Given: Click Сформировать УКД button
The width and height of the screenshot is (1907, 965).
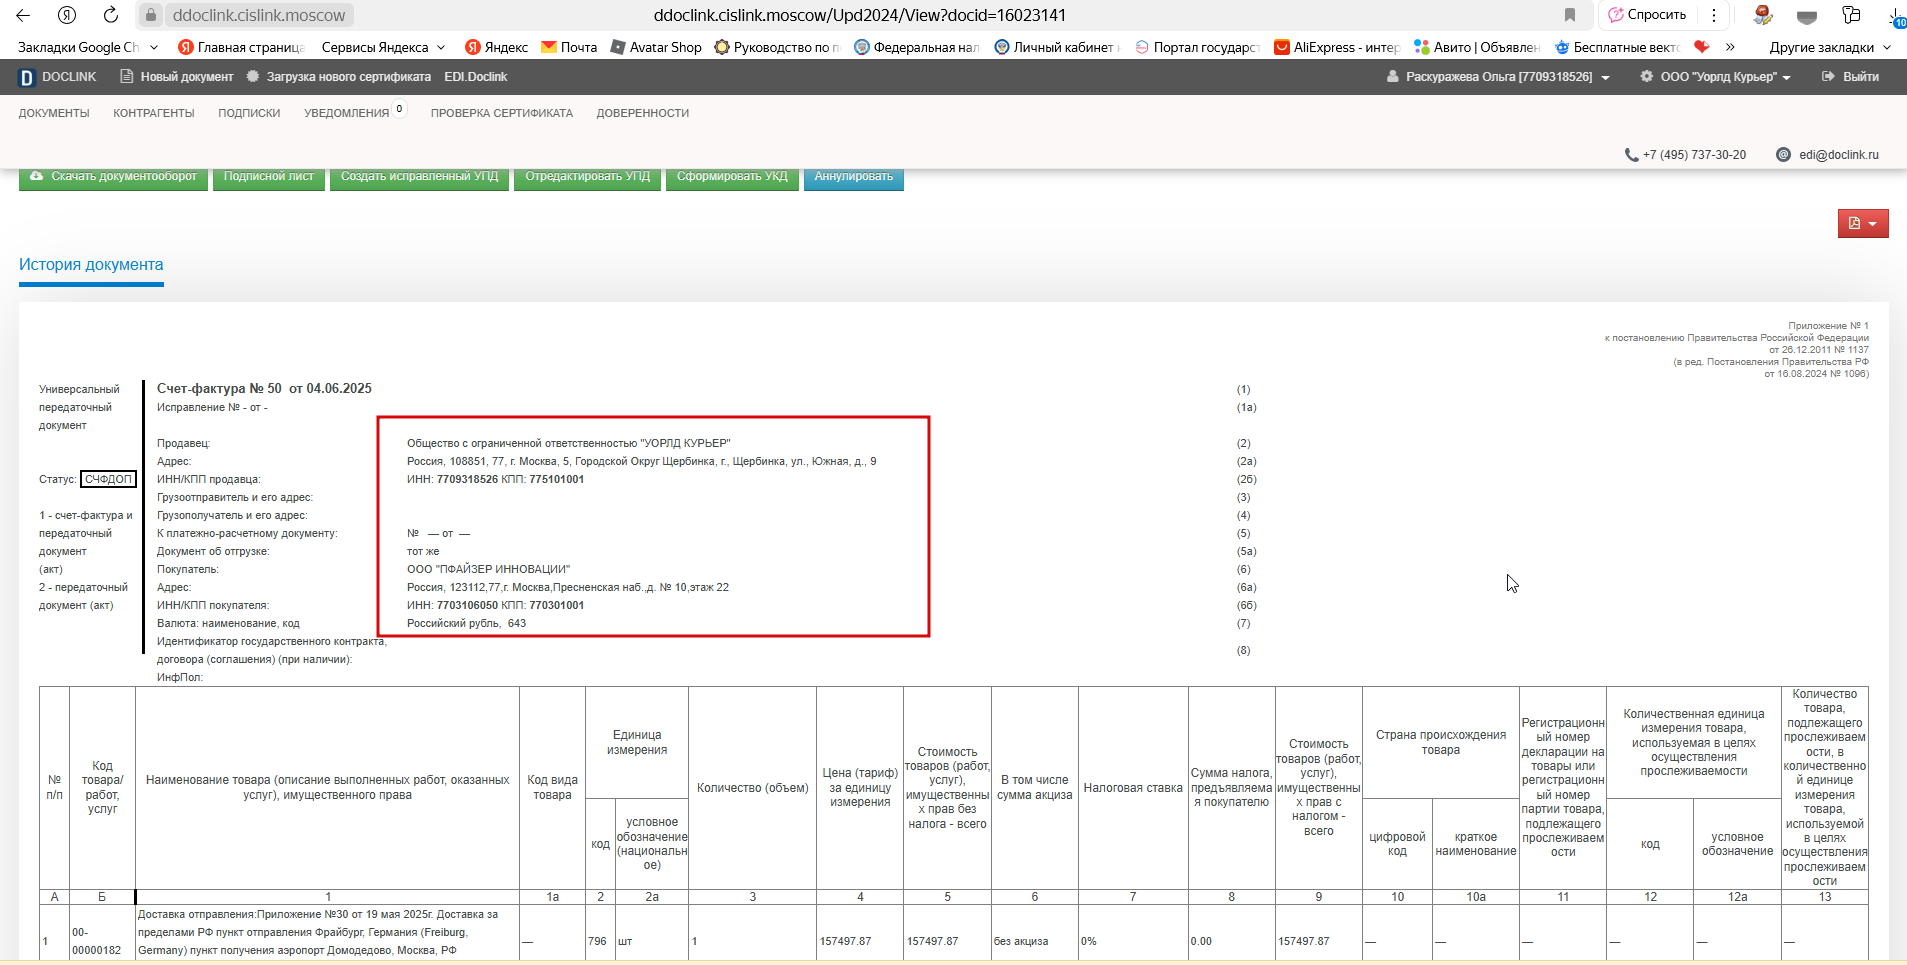Looking at the screenshot, I should point(732,178).
